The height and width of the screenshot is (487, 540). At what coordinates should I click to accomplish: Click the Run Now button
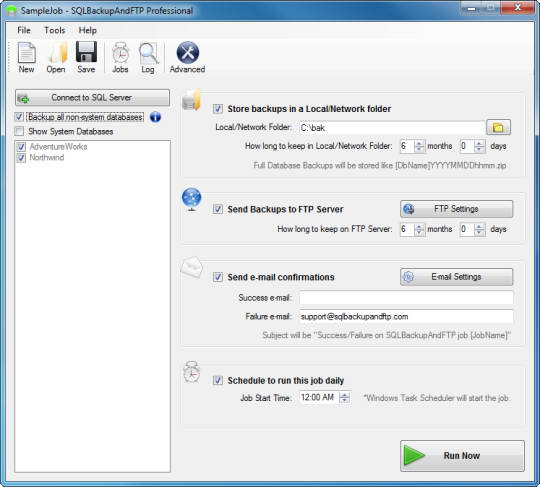click(x=462, y=456)
